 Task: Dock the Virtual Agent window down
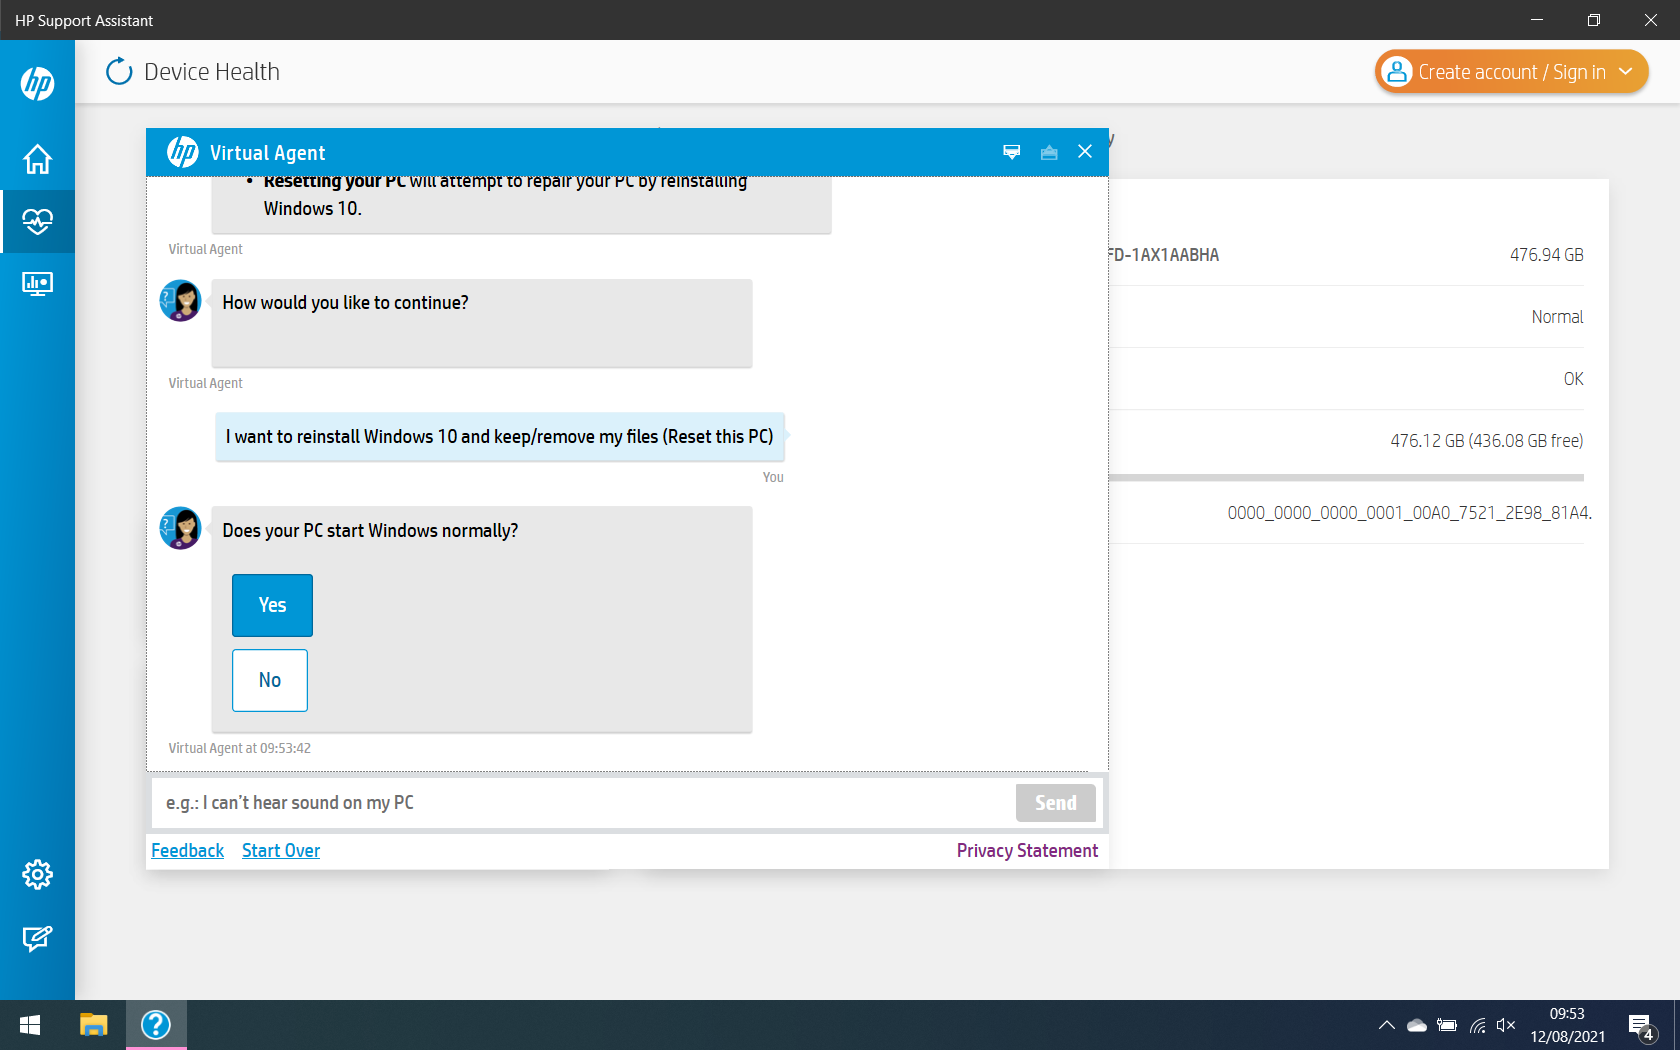pos(1012,152)
